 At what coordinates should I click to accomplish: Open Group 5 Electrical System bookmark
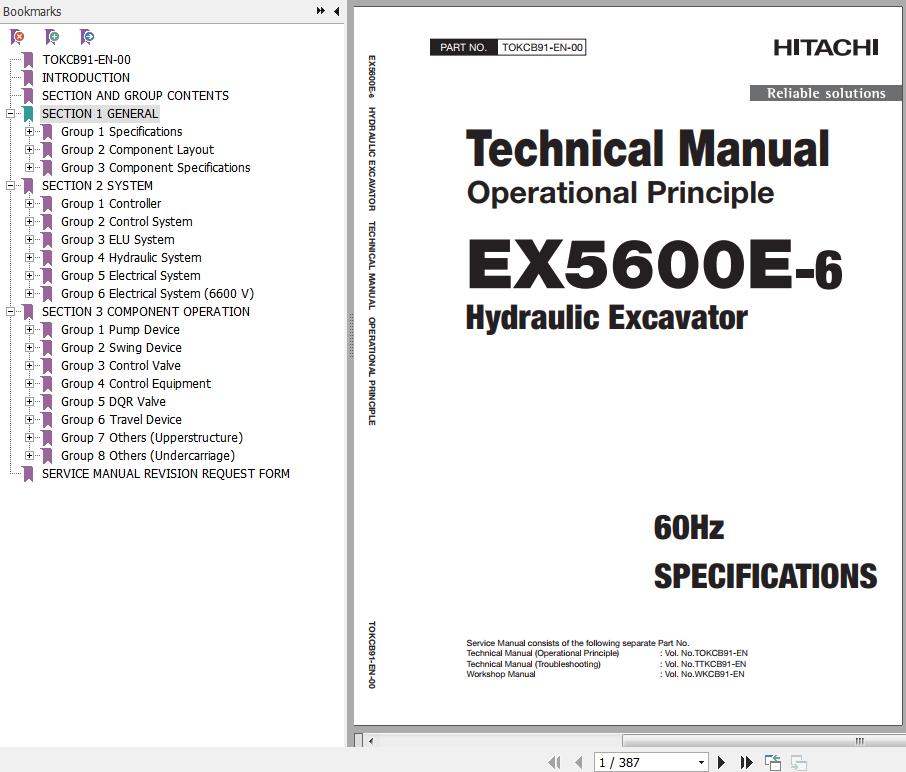point(131,276)
